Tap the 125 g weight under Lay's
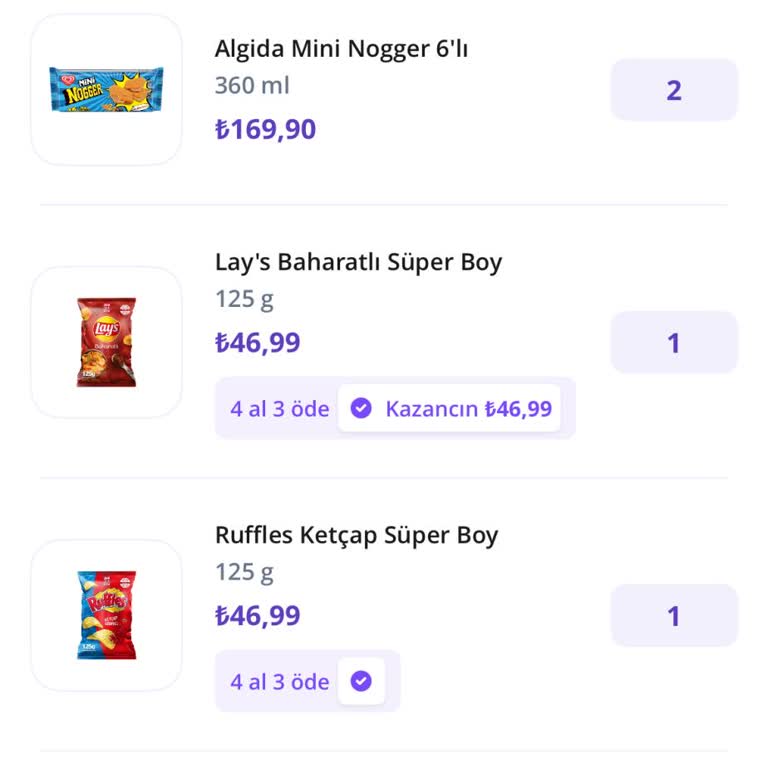The height and width of the screenshot is (768, 768). pyautogui.click(x=244, y=299)
